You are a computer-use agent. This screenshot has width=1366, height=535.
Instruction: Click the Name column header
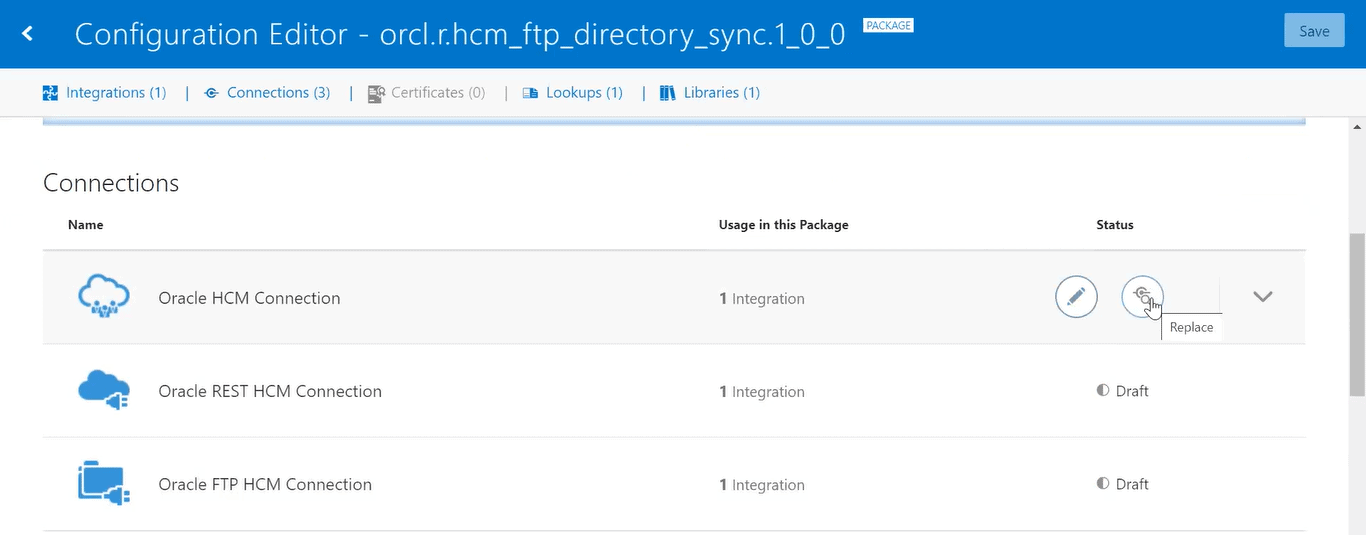[86, 225]
